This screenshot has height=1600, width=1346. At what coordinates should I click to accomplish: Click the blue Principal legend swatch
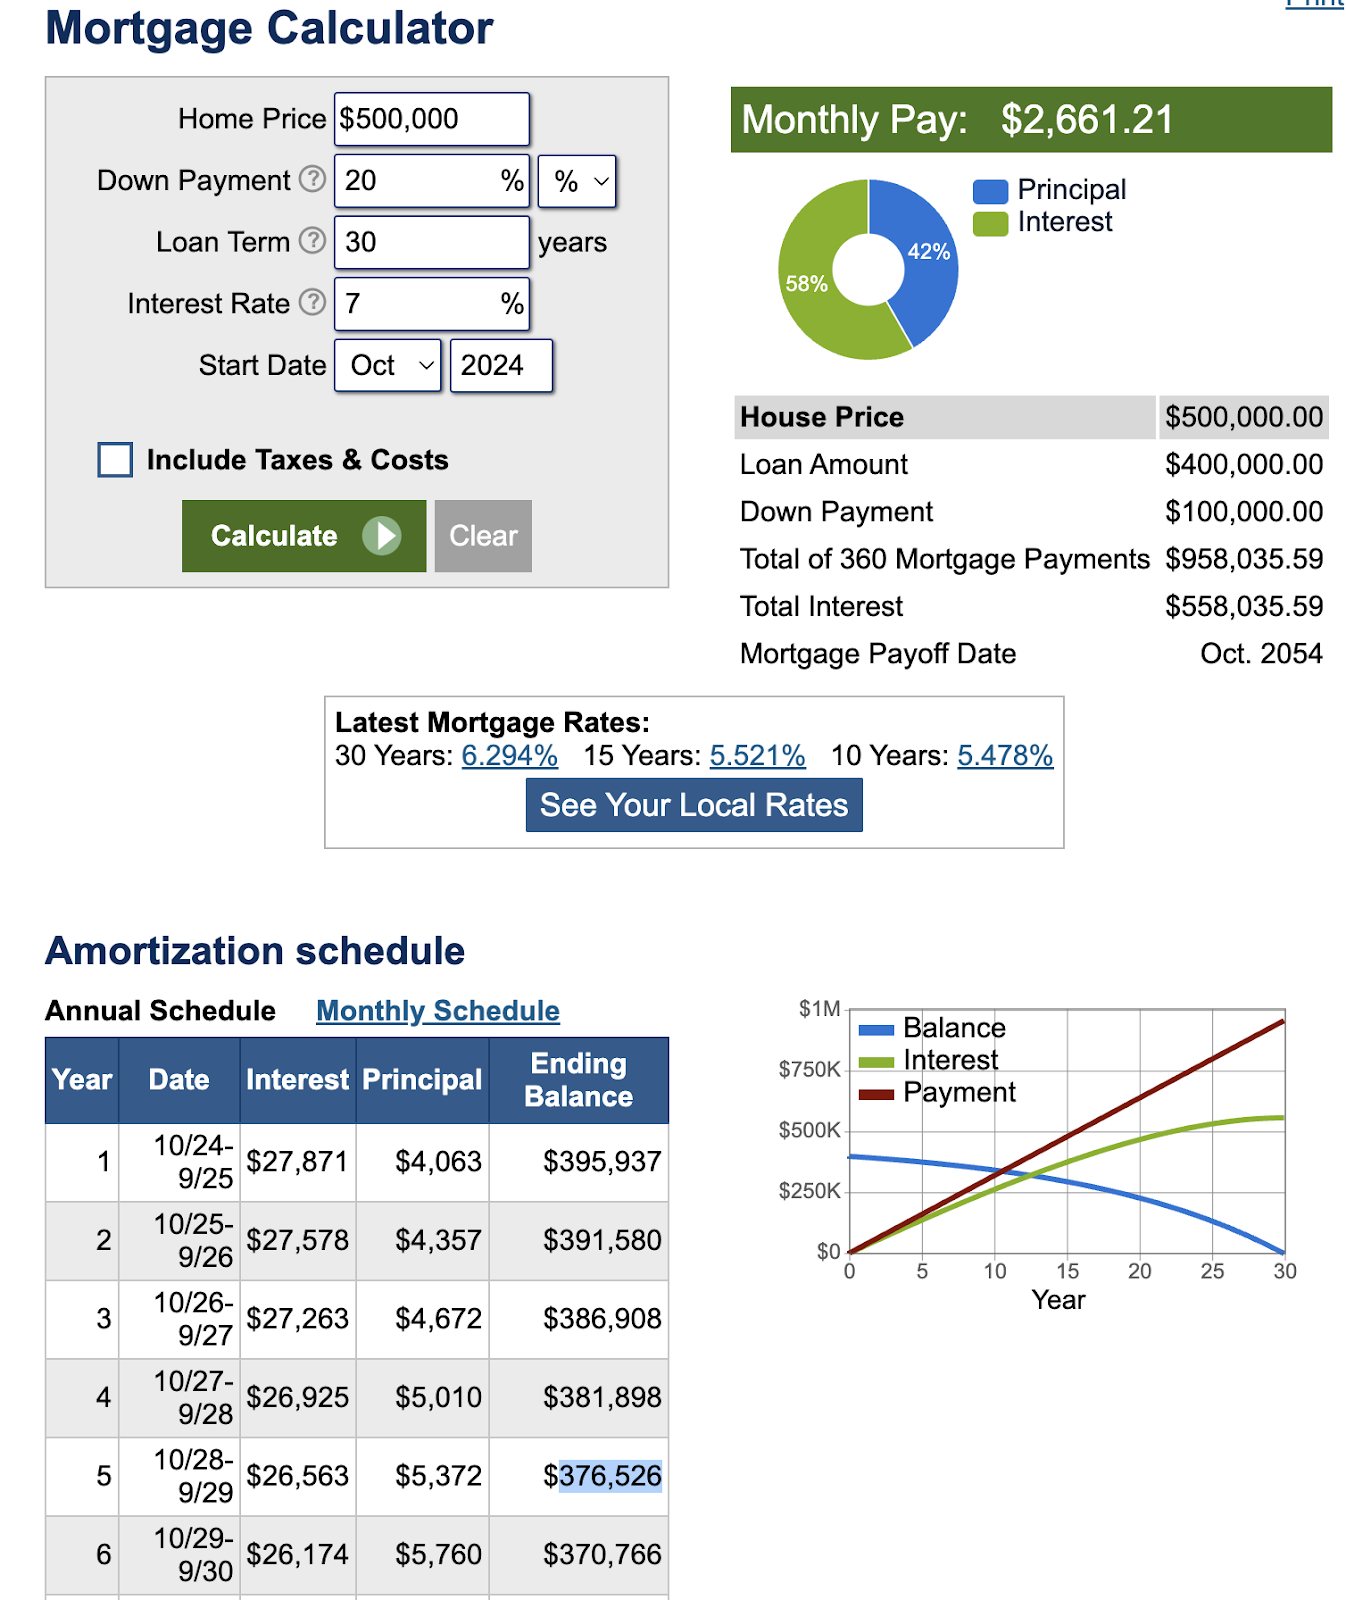[990, 191]
